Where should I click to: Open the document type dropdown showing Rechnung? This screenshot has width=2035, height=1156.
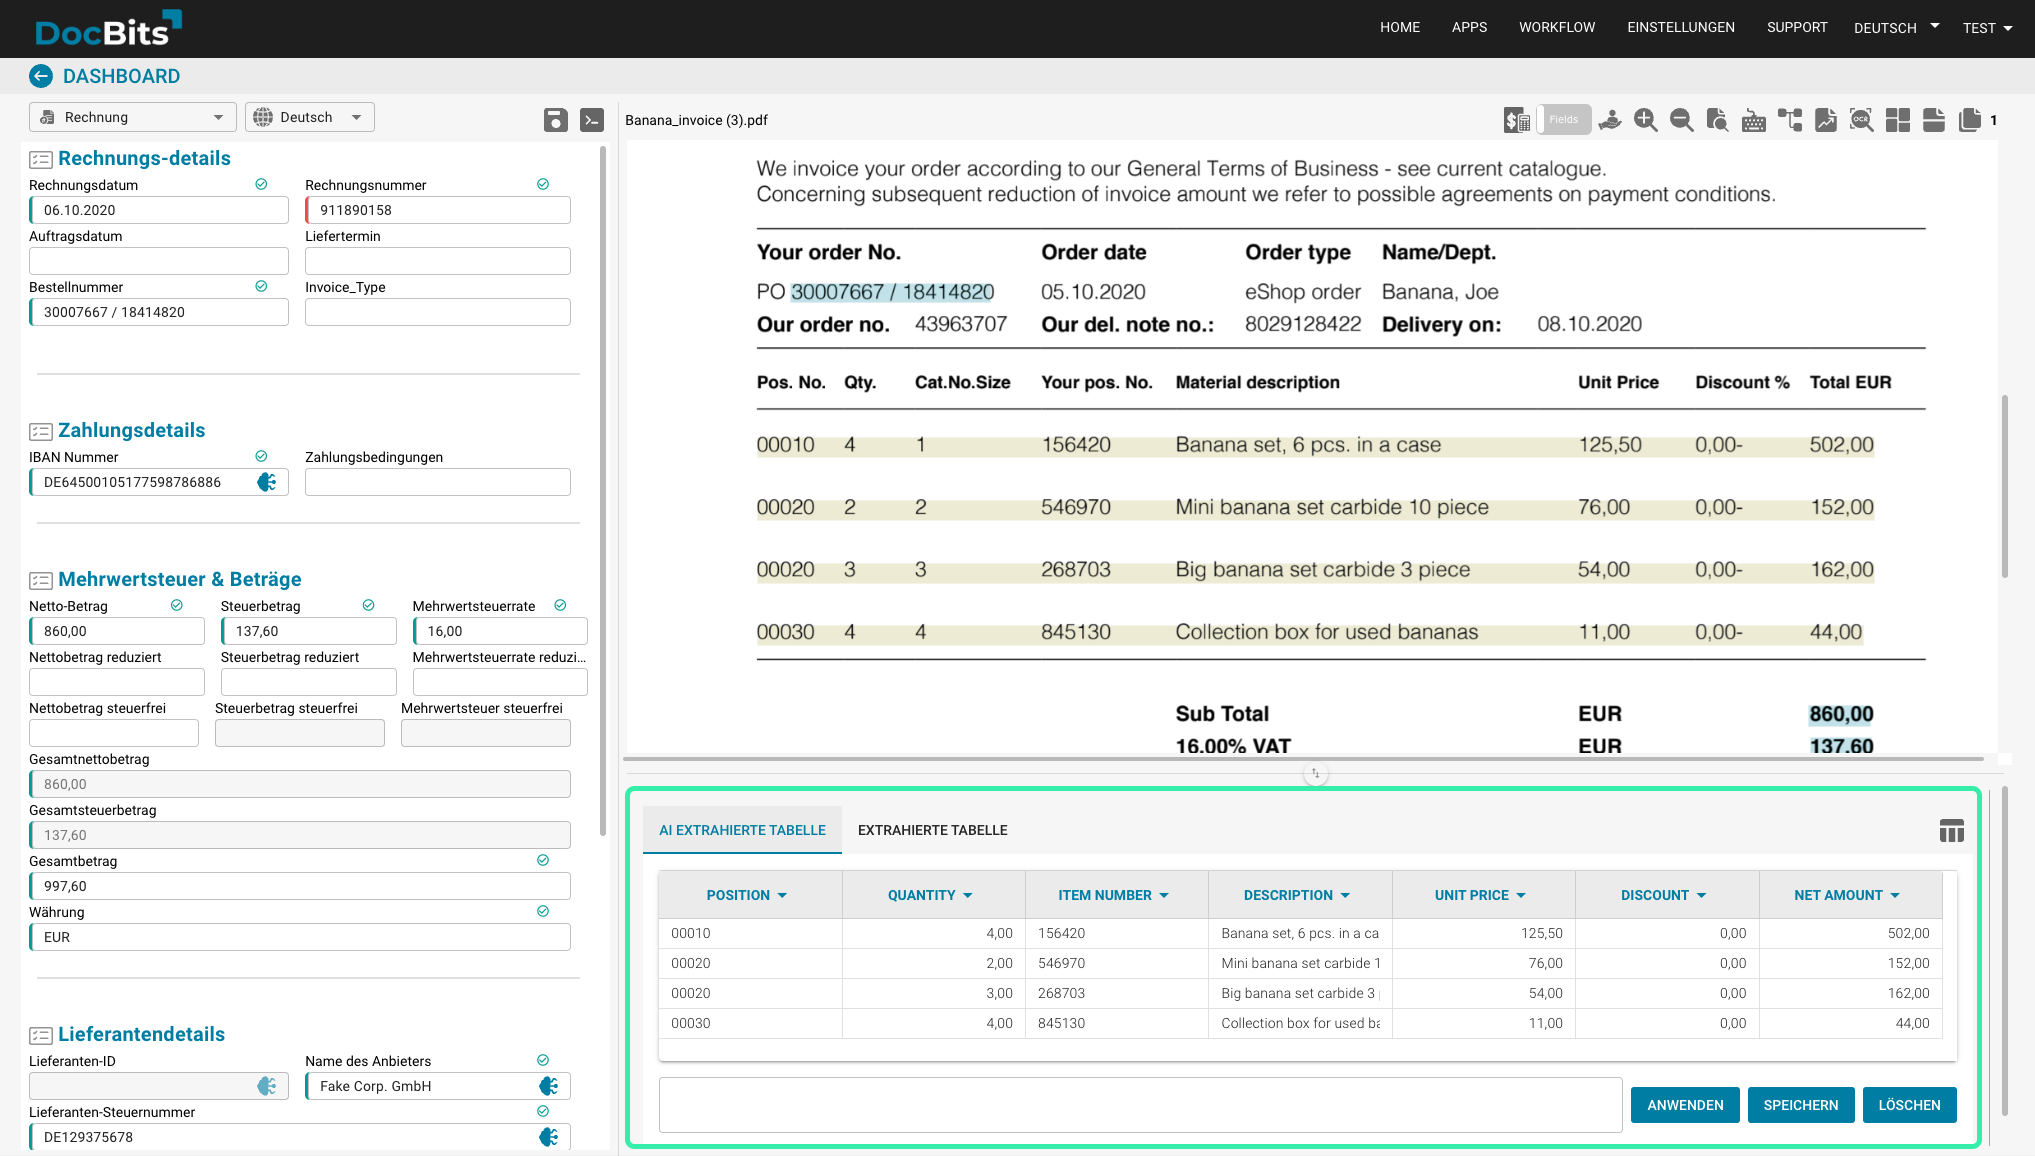(132, 117)
